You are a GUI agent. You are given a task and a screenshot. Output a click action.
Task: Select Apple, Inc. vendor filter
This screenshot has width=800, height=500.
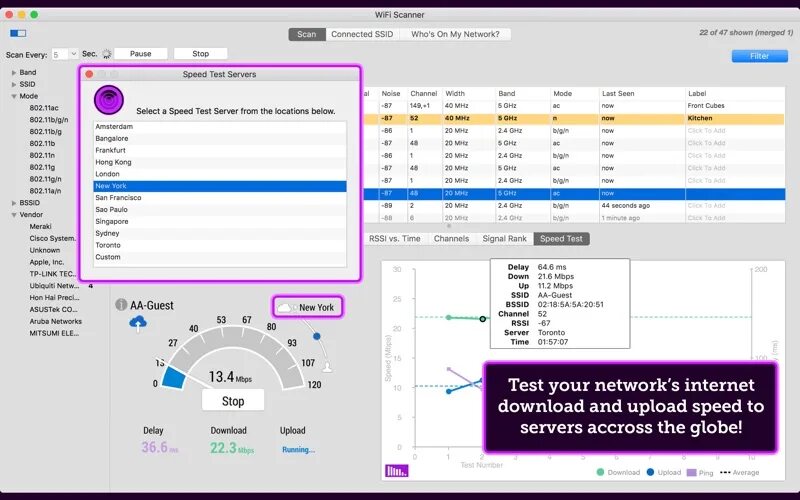coord(46,262)
